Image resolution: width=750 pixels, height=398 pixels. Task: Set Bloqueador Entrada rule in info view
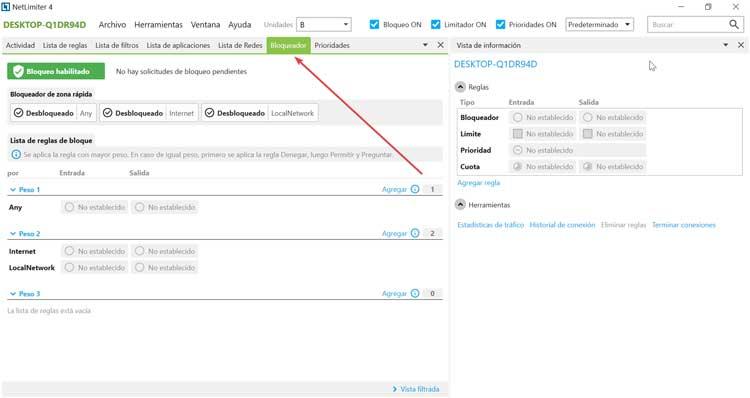click(543, 117)
